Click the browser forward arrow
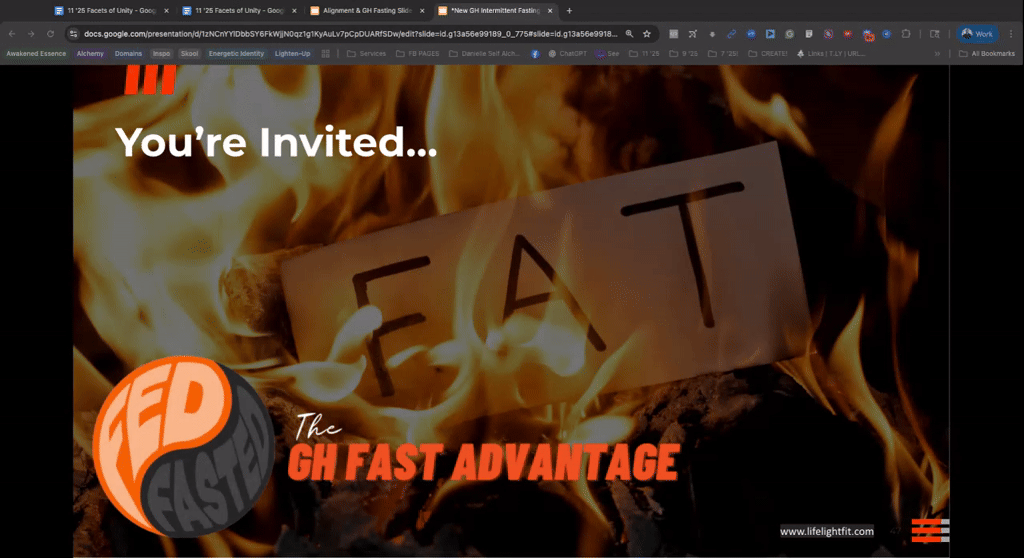This screenshot has height=558, width=1024. click(x=31, y=34)
